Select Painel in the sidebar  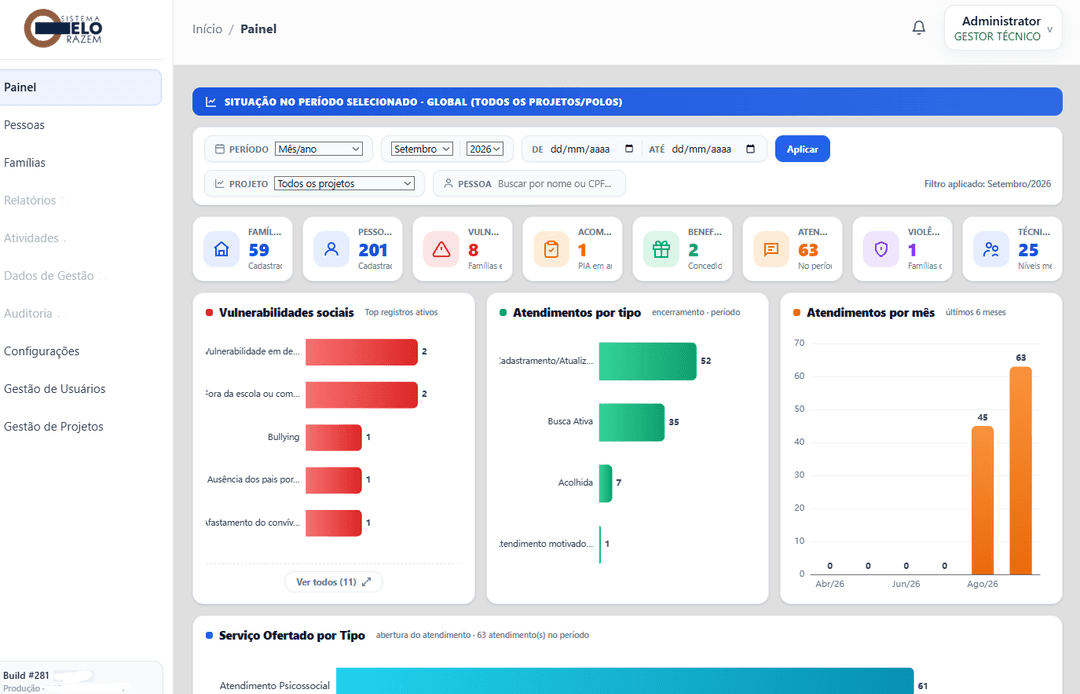click(x=81, y=87)
